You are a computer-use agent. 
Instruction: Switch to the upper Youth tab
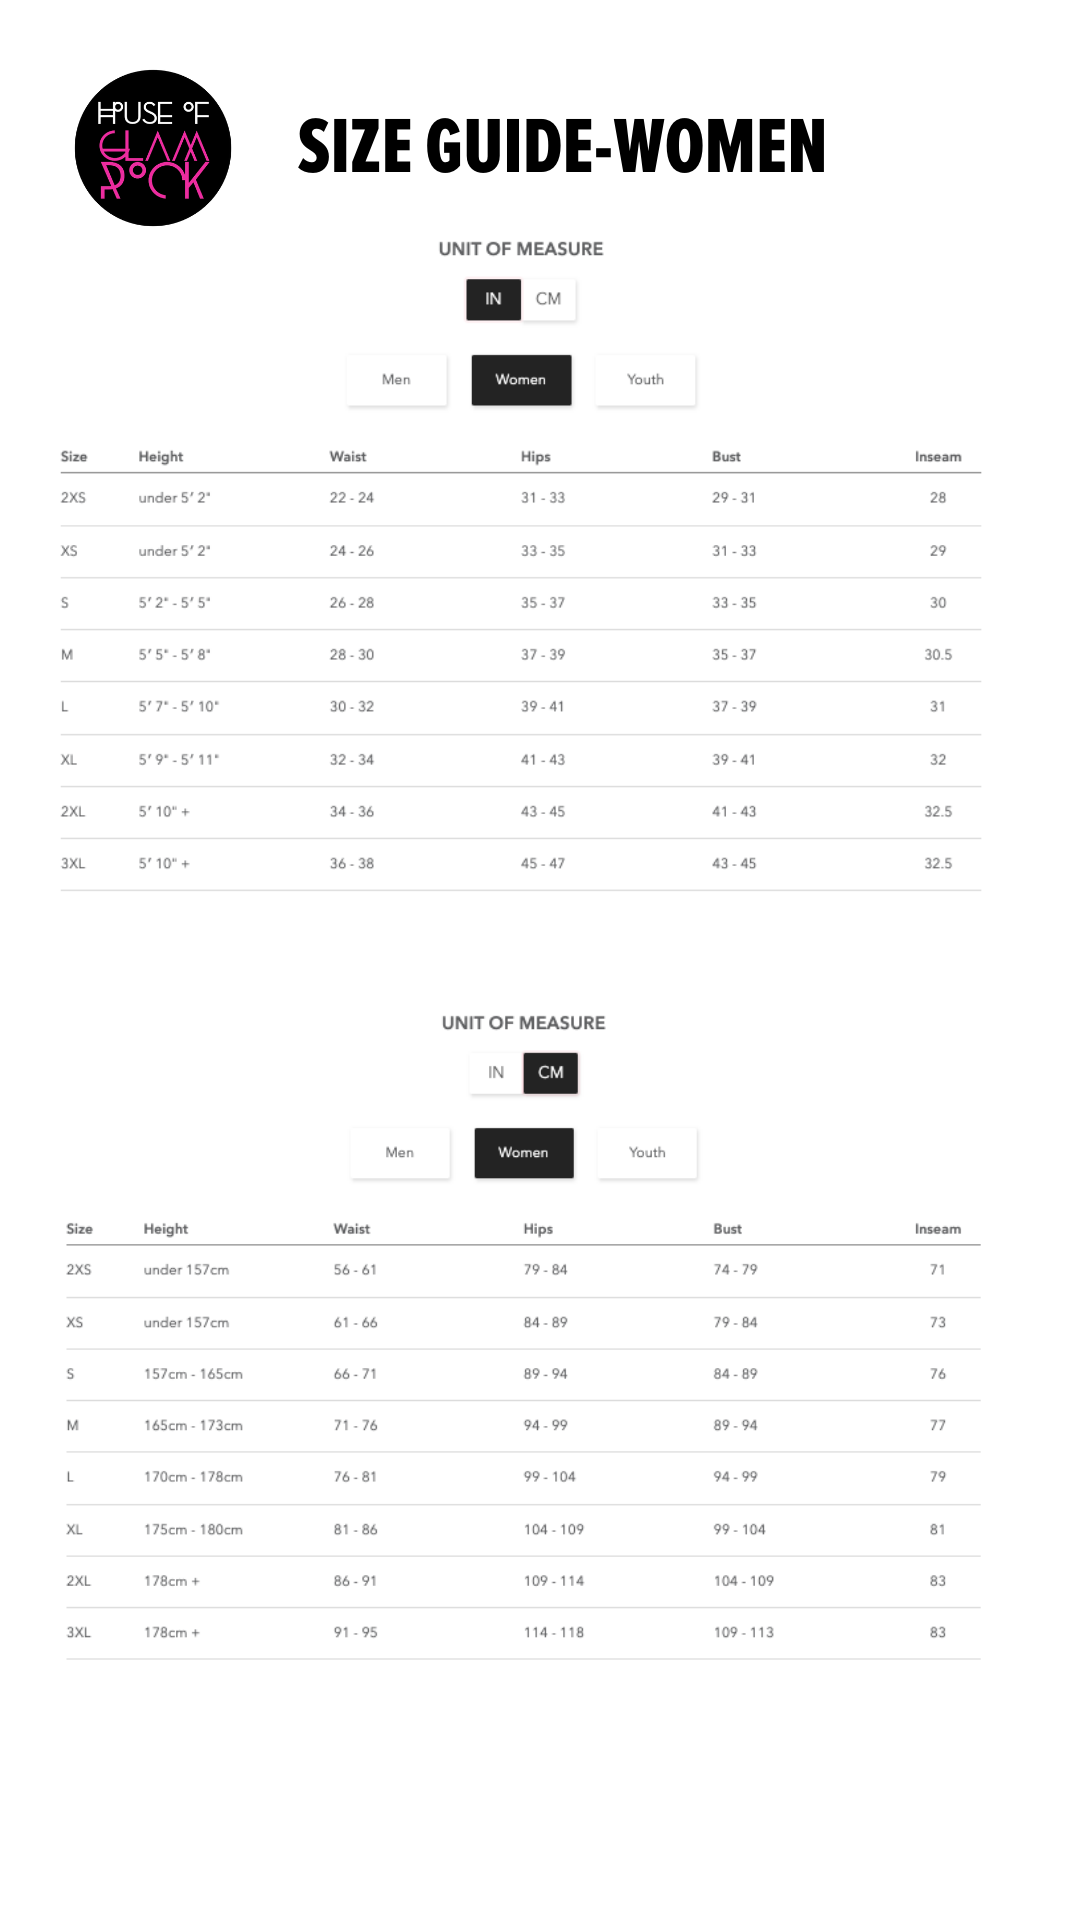tap(645, 380)
